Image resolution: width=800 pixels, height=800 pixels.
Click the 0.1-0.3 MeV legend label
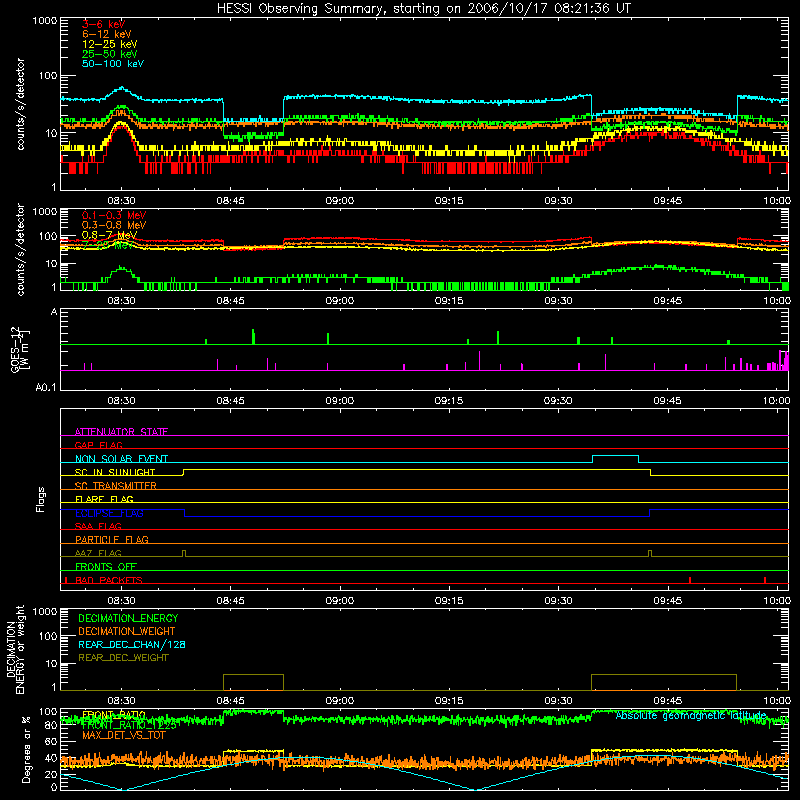114,215
